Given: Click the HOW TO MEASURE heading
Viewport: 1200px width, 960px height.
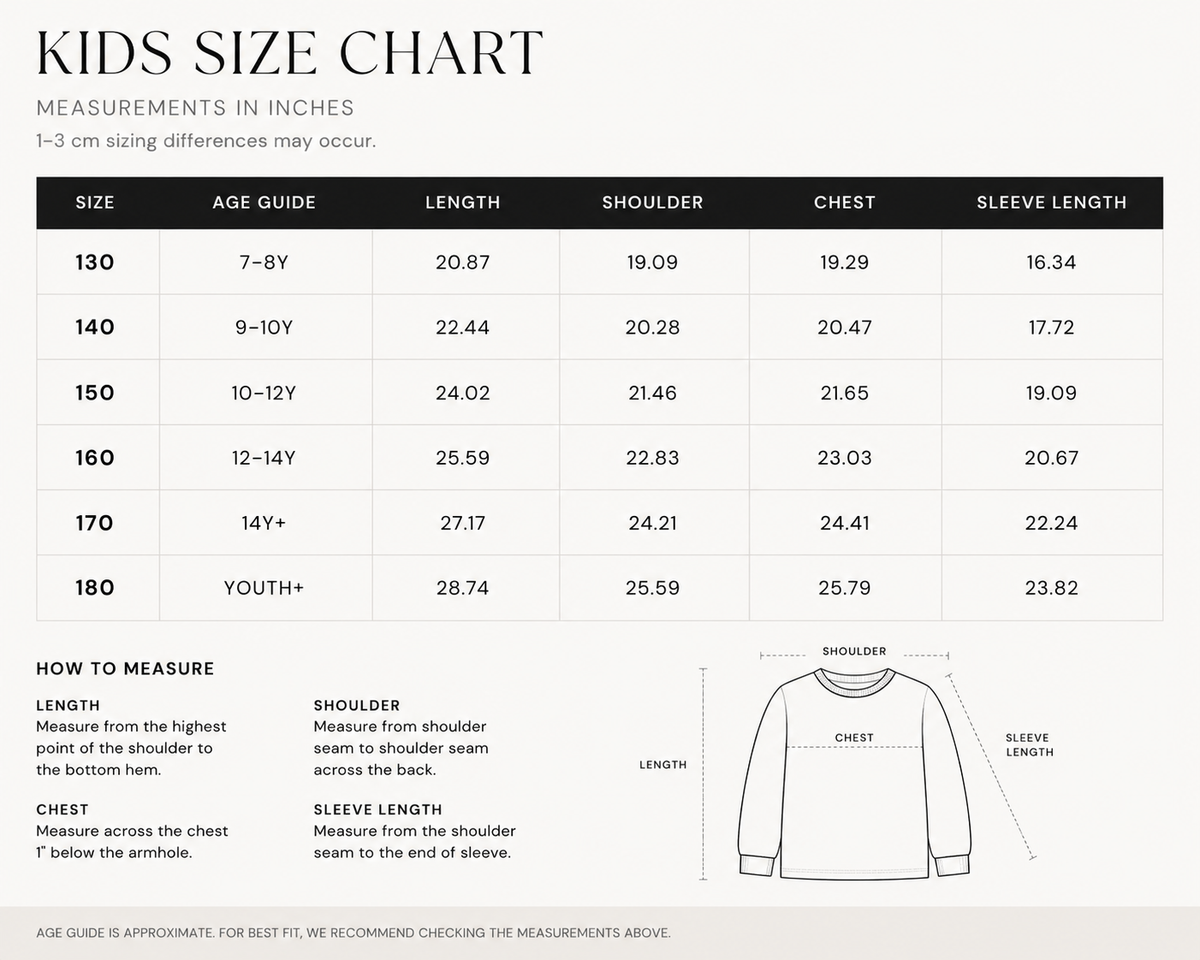Looking at the screenshot, I should [x=125, y=669].
